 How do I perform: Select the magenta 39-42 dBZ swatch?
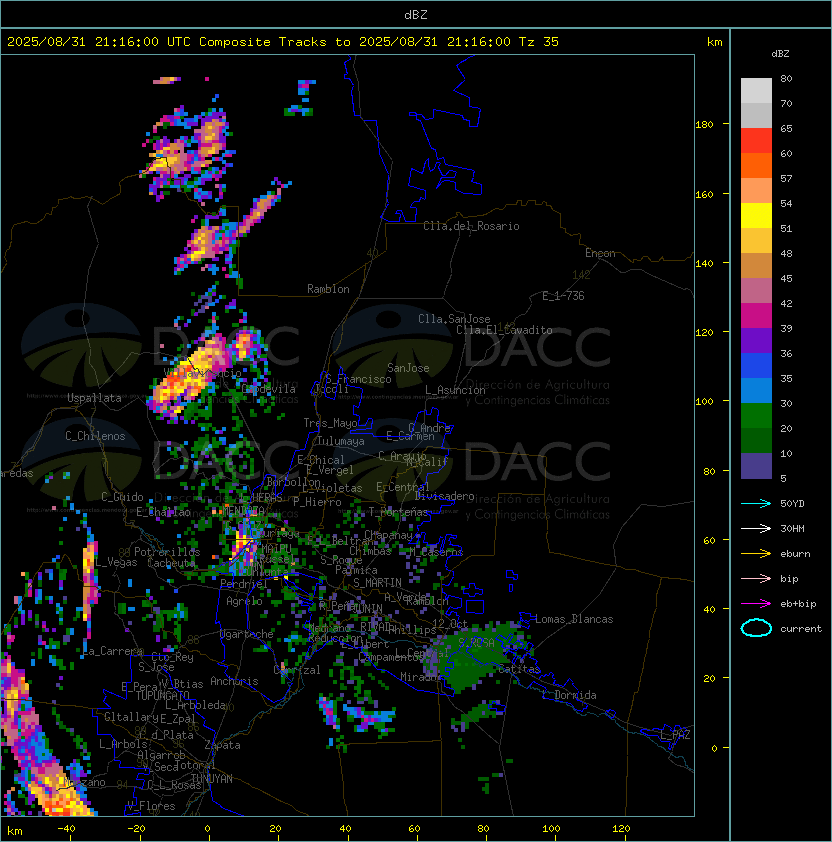(x=756, y=316)
